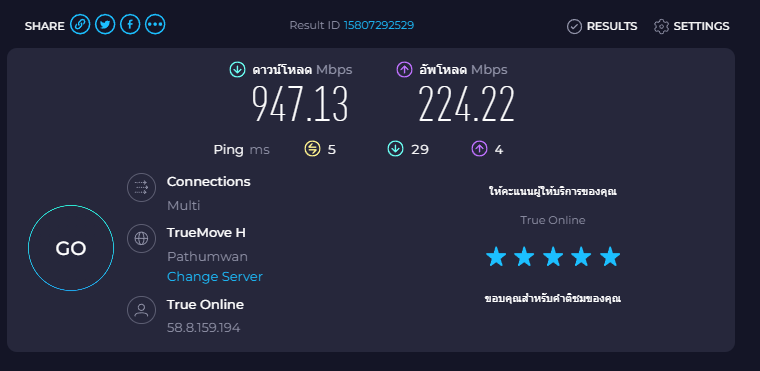This screenshot has width=760, height=371.
Task: Open the Settings gear icon
Action: [661, 26]
